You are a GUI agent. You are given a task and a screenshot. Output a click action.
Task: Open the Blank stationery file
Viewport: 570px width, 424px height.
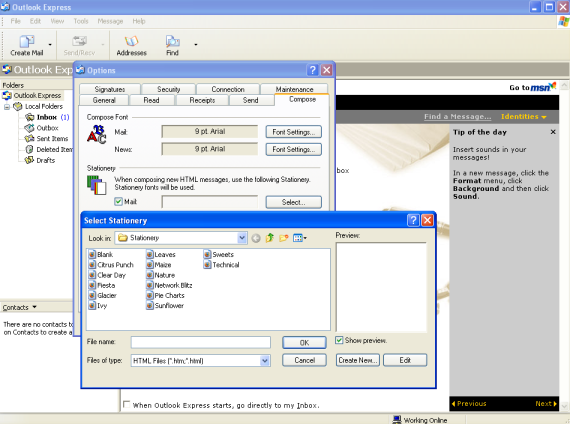pos(101,255)
